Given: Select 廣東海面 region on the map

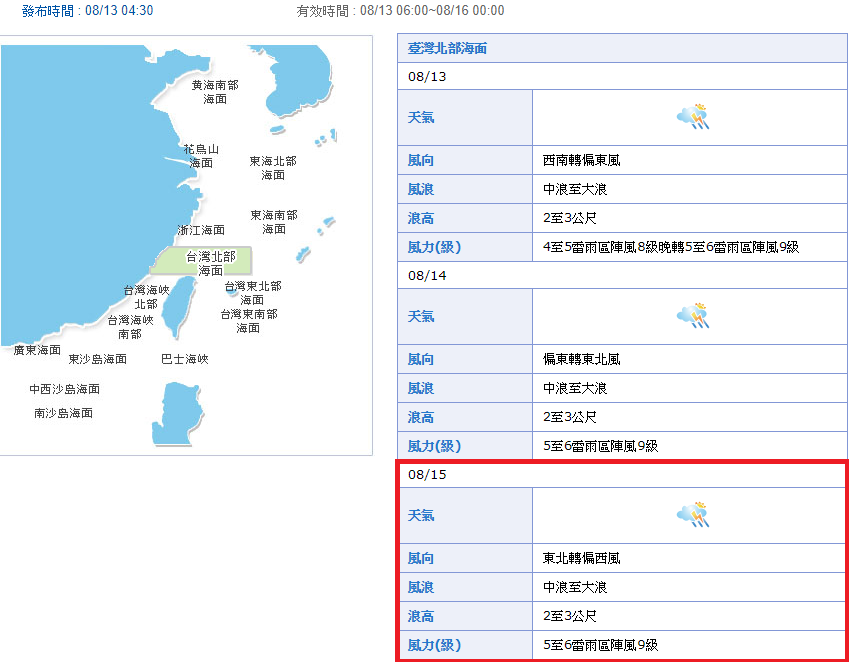Looking at the screenshot, I should click(x=37, y=350).
